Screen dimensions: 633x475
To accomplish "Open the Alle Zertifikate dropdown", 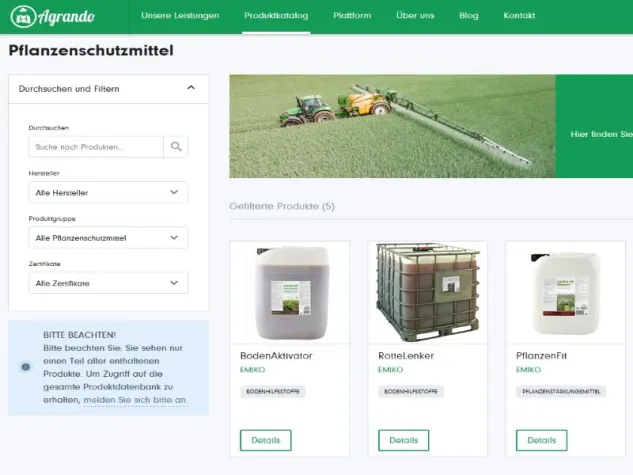I will [108, 283].
